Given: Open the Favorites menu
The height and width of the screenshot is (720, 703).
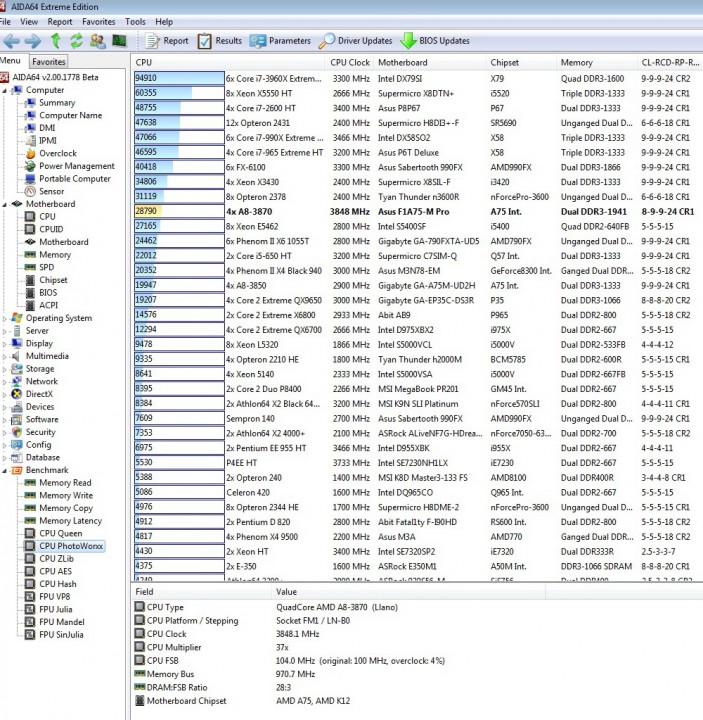Looking at the screenshot, I should [x=99, y=22].
